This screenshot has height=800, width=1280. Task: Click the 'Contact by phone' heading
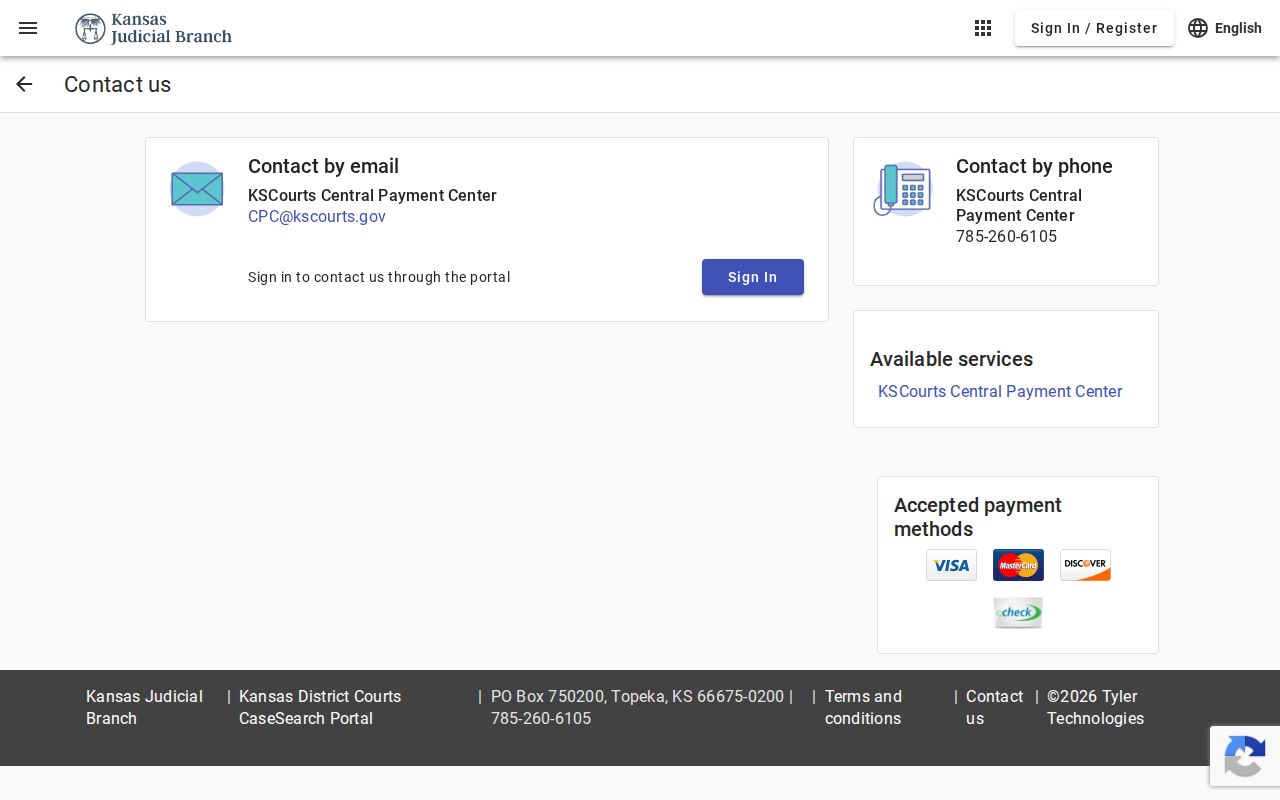(1034, 166)
